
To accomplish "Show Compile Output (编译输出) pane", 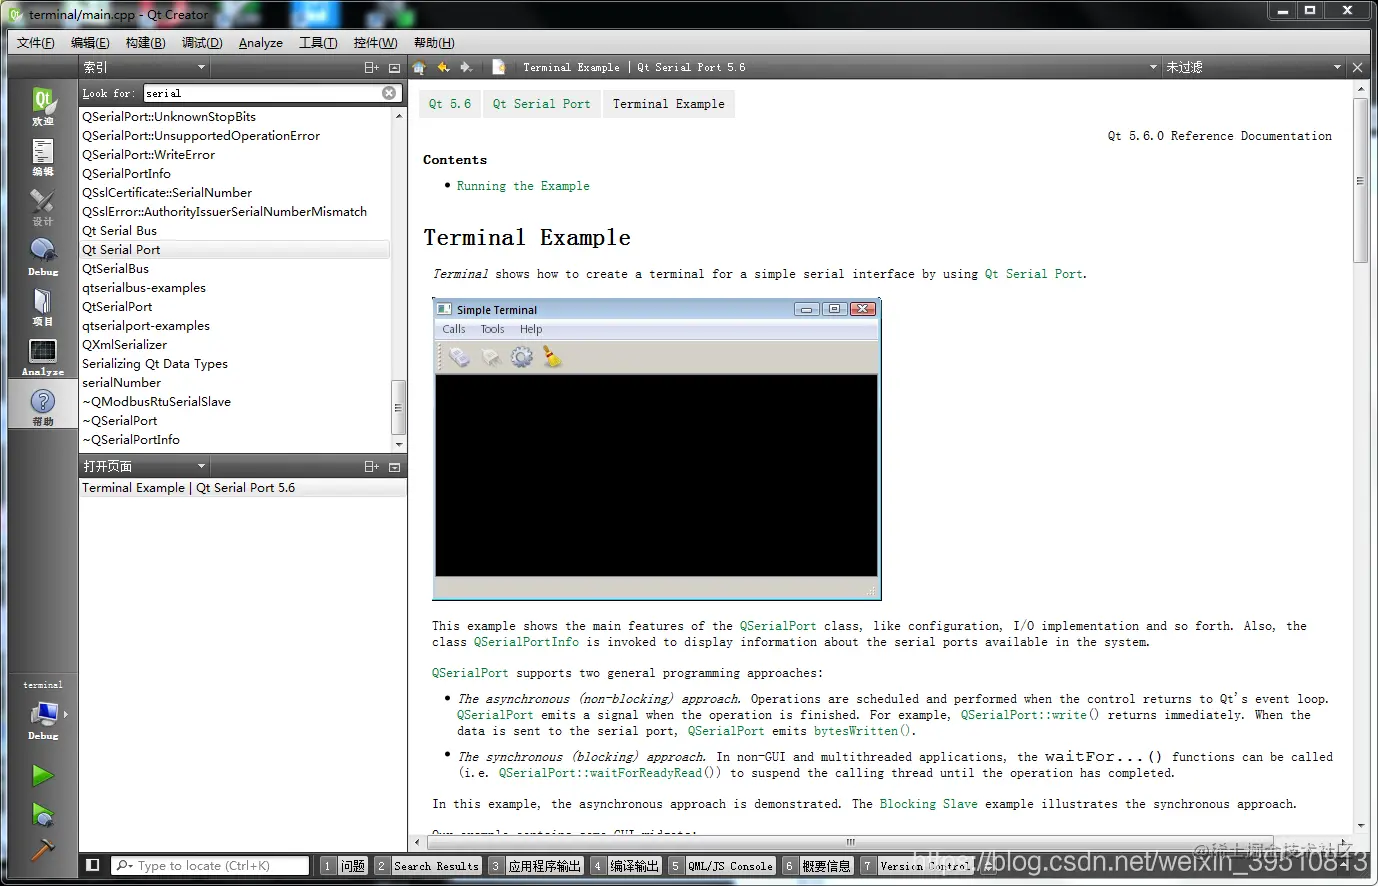I will point(626,866).
